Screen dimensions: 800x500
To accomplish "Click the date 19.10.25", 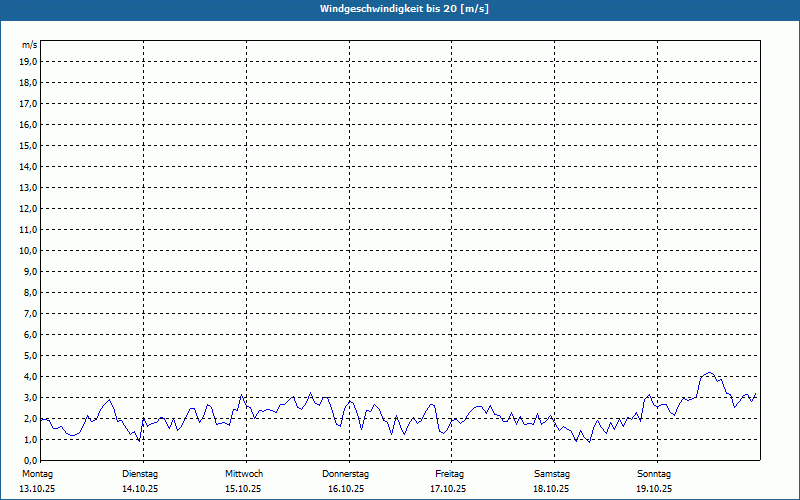I will coord(654,489).
